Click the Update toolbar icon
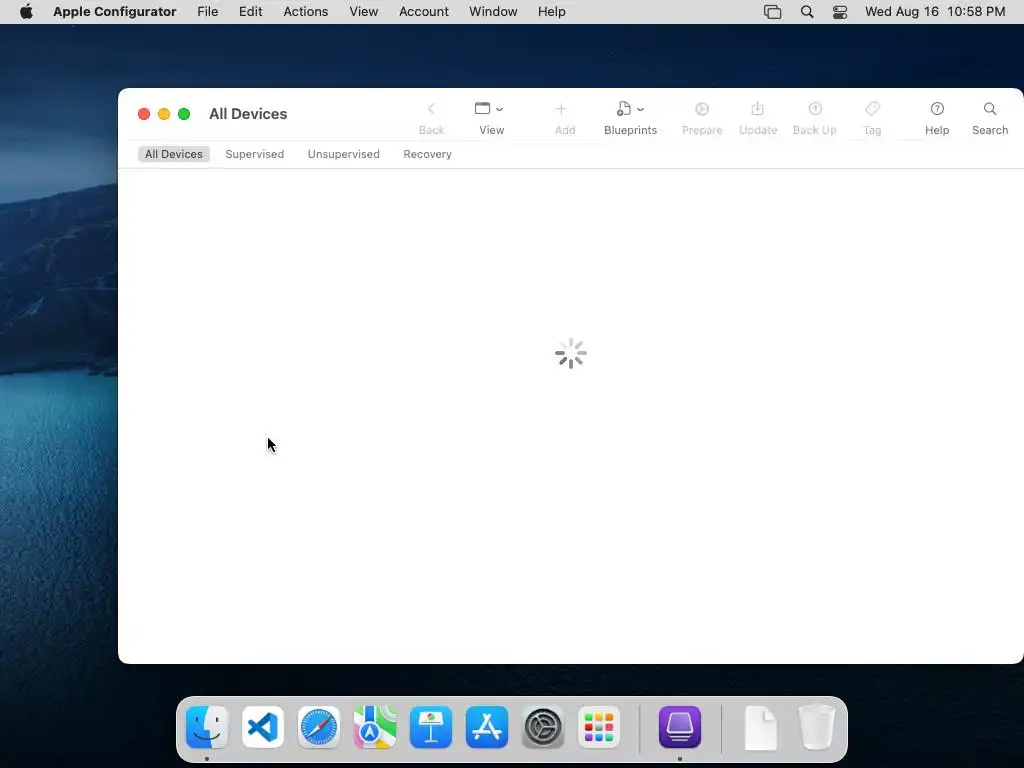The height and width of the screenshot is (768, 1024). [758, 109]
